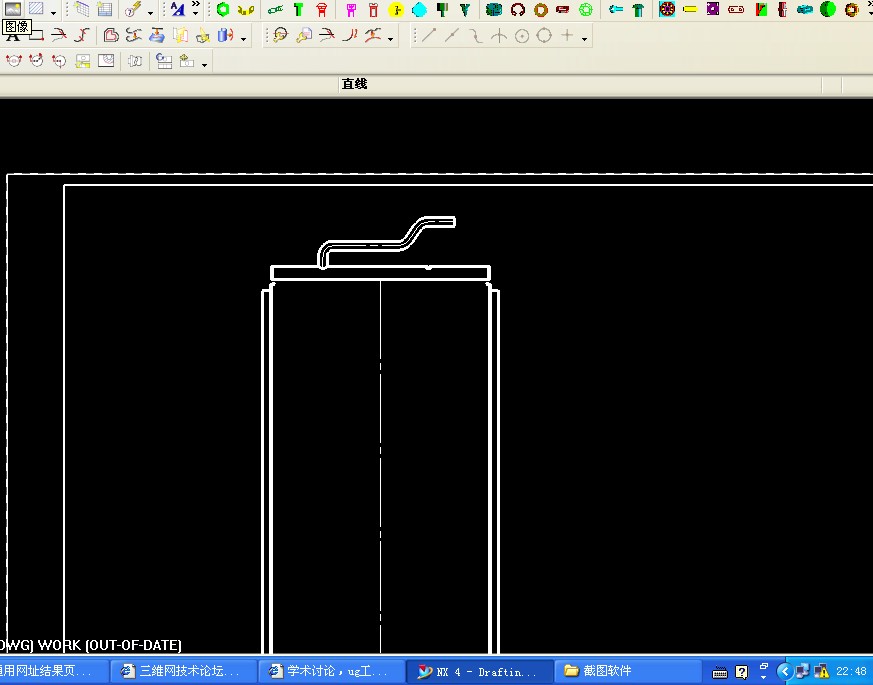Click the lightning key numbered icon
The width and height of the screenshot is (873, 685).
pos(133,9)
